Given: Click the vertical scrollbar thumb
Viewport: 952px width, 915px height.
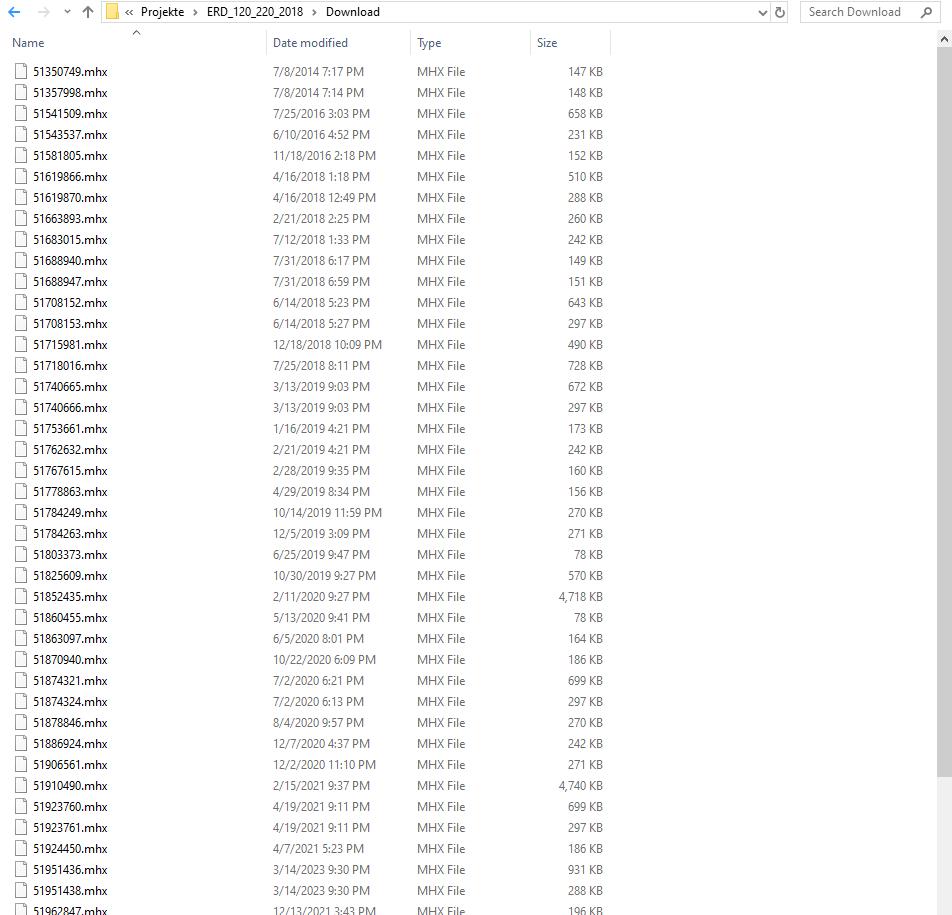Looking at the screenshot, I should (944, 412).
